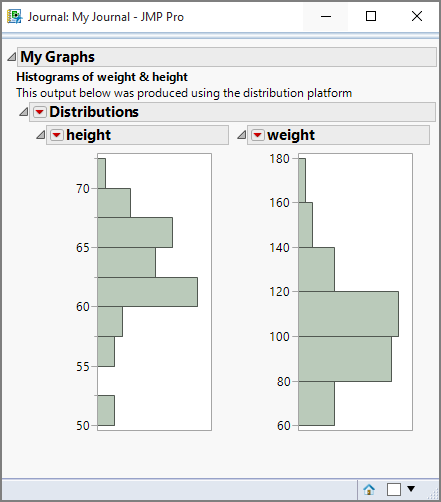Screen dimensions: 441x502
Task: Collapse the weight report disclosure triangle
Action: click(241, 135)
